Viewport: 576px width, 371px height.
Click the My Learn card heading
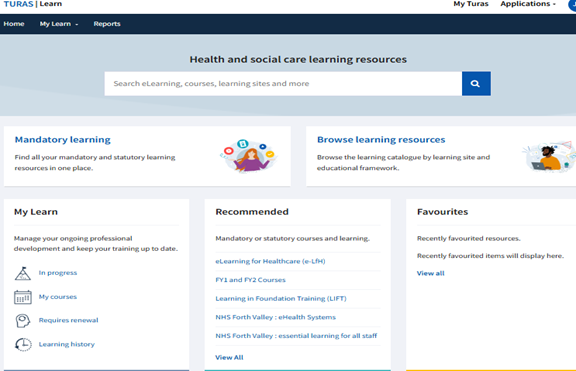(x=36, y=212)
